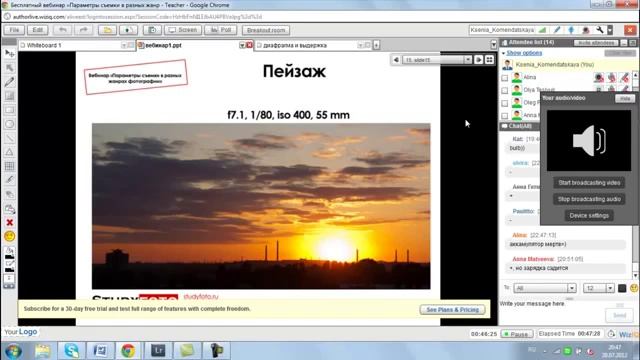Click the Poll button
Image resolution: width=640 pixels, height=360 pixels.
click(220, 30)
